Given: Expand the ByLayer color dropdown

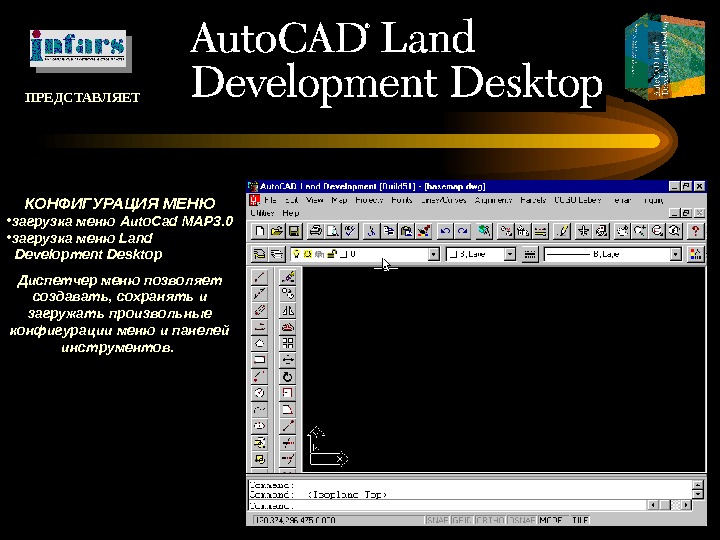Looking at the screenshot, I should tap(510, 254).
